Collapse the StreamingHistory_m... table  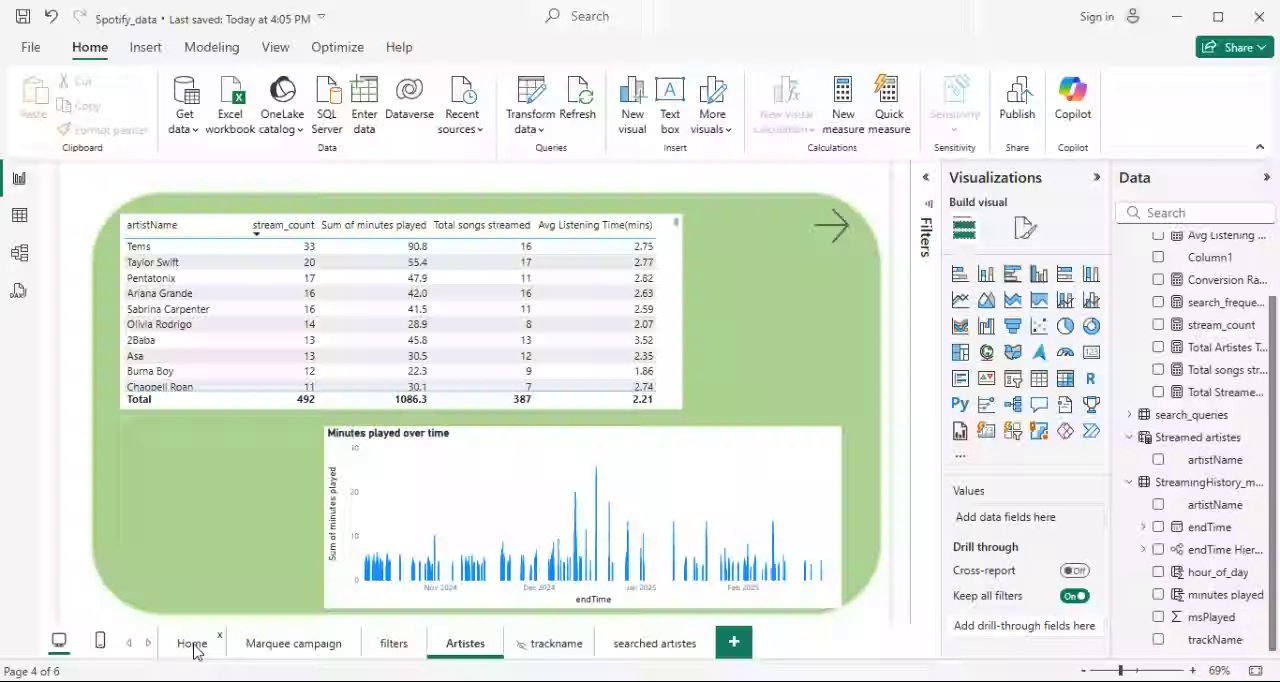[1130, 482]
